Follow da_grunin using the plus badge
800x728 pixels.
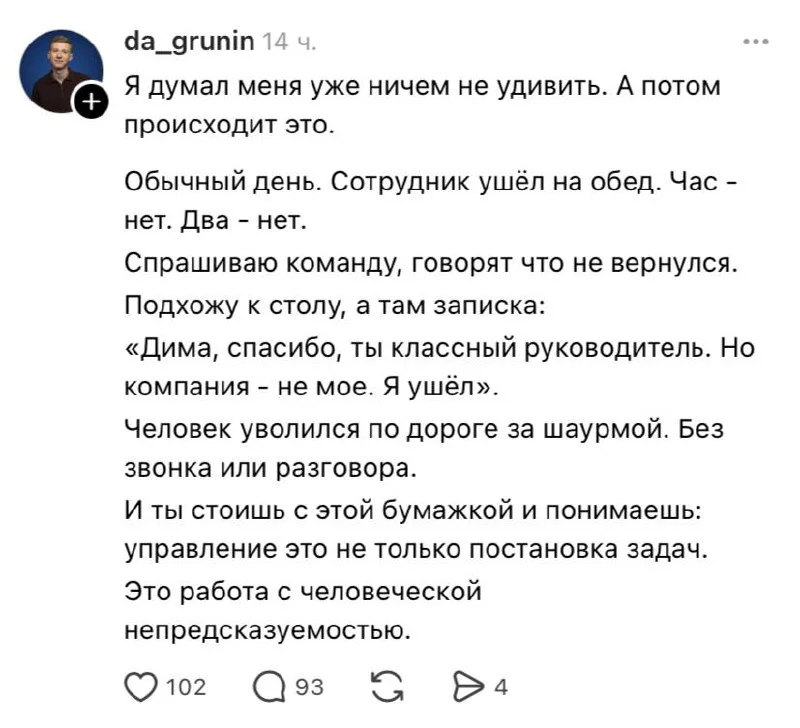pos(89,99)
